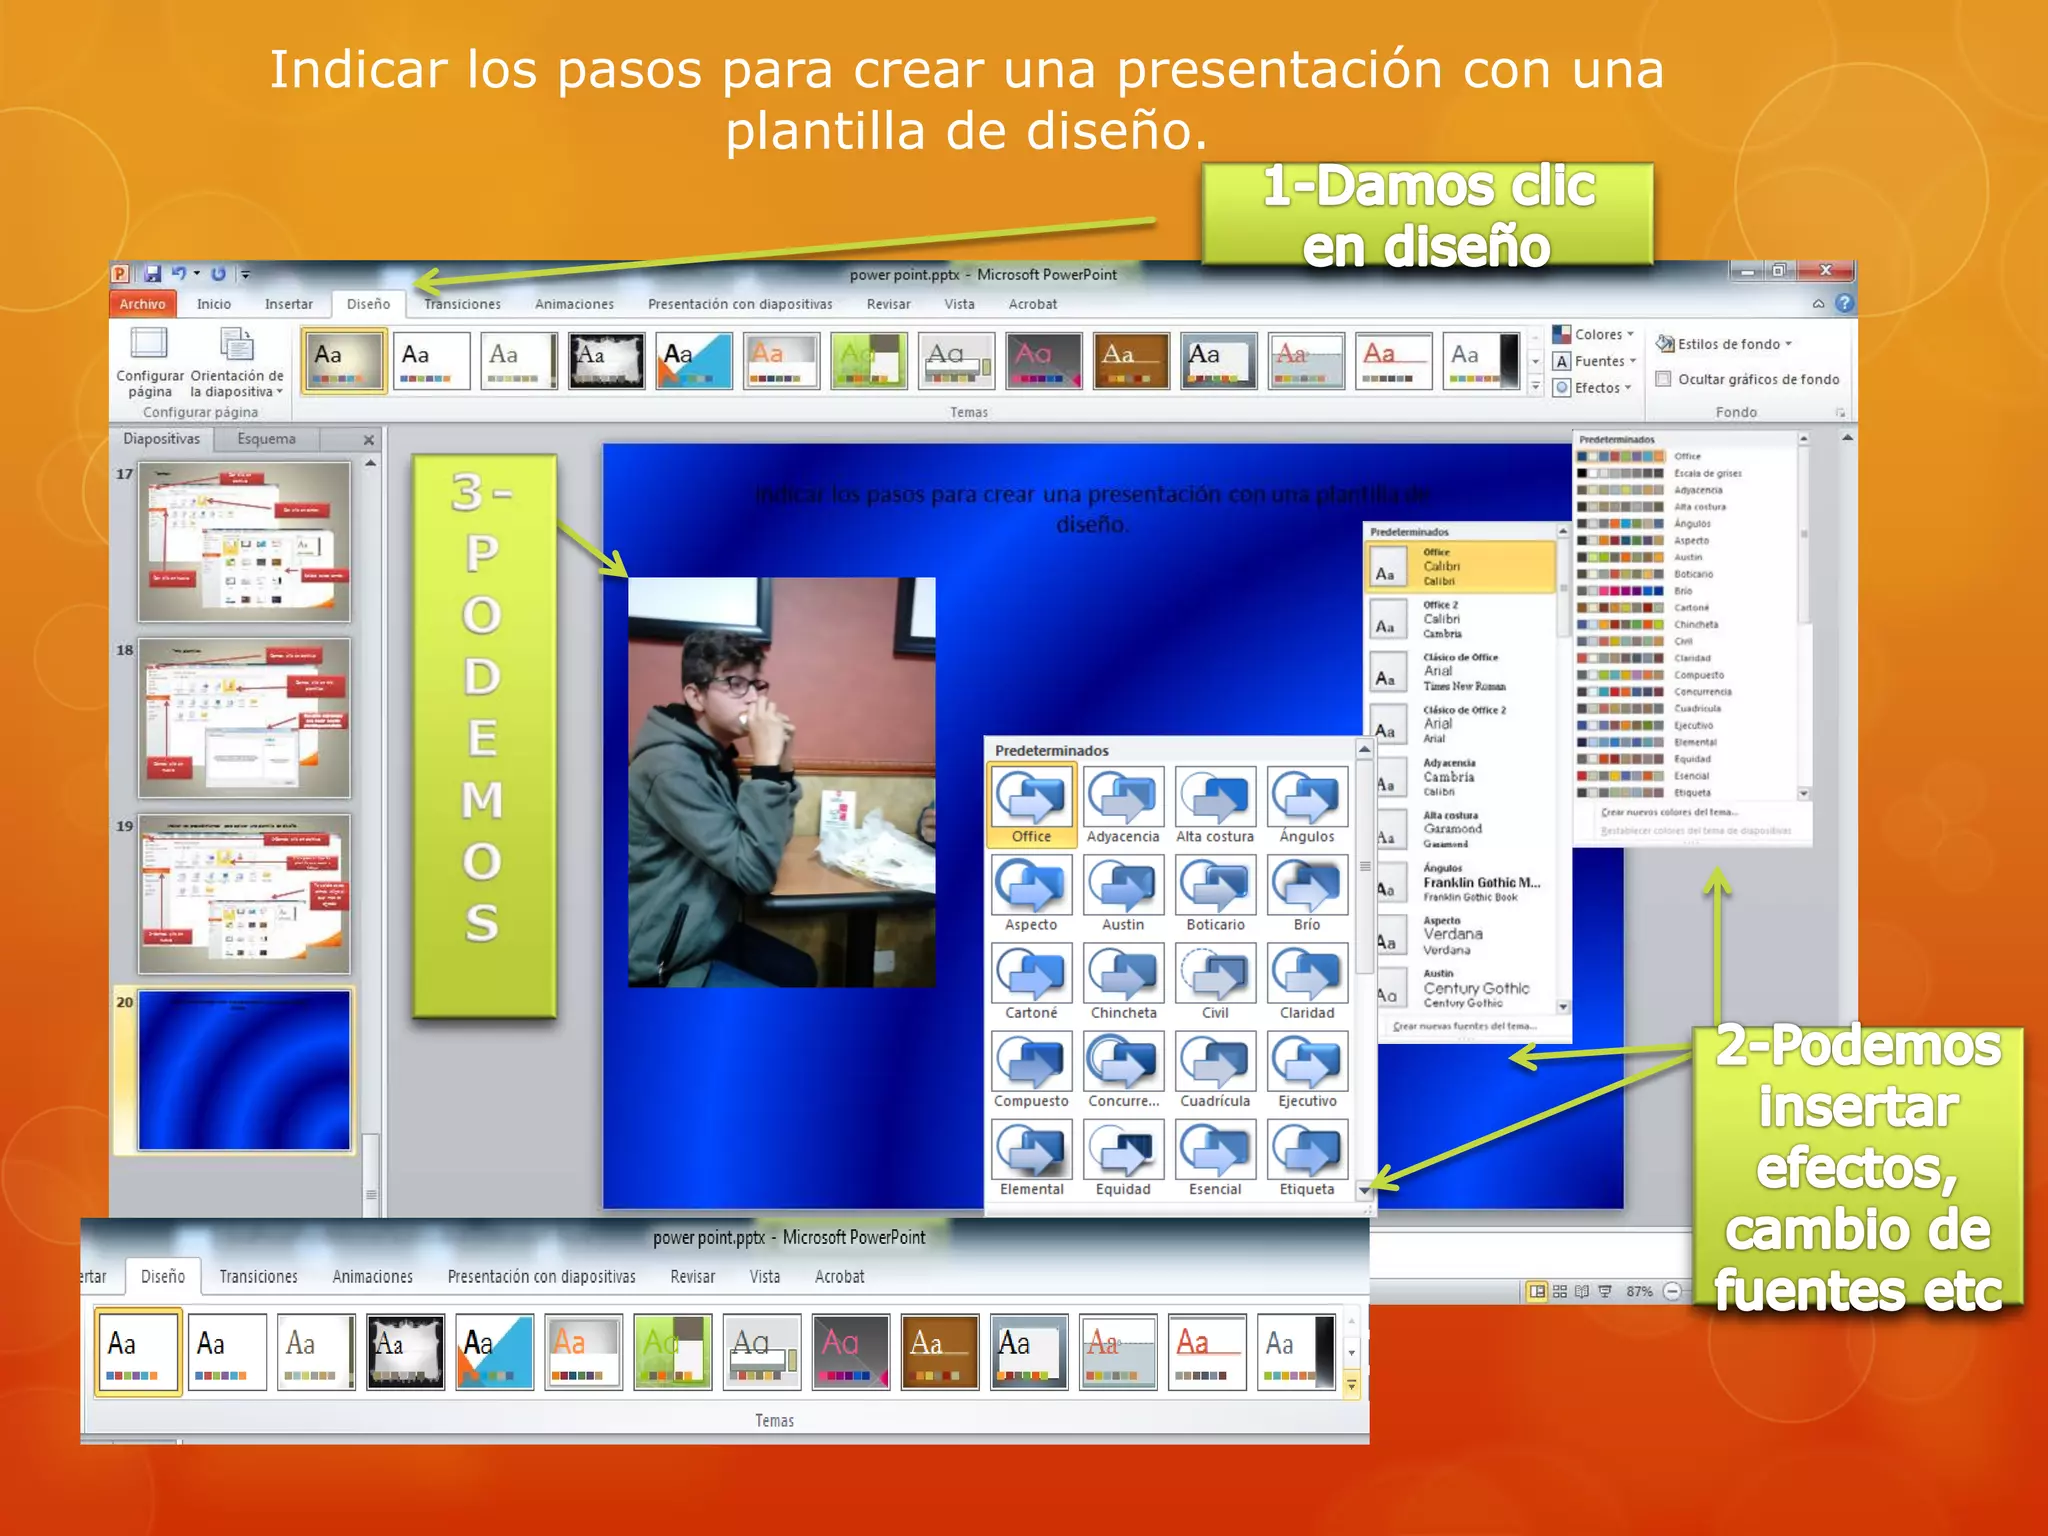This screenshot has height=1536, width=2048.
Task: Select the Cartoné effect
Action: (x=1031, y=982)
